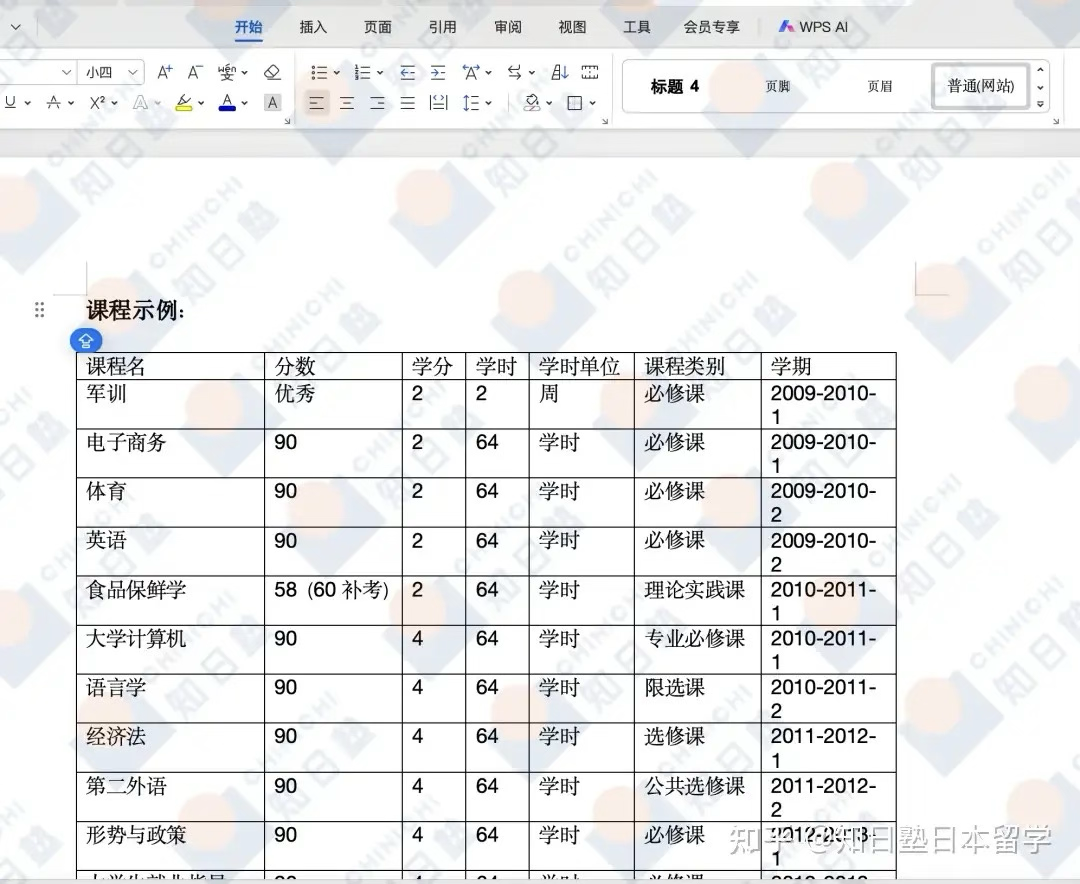The image size is (1080, 884).
Task: Click the blue table anchor icon
Action: [x=86, y=340]
